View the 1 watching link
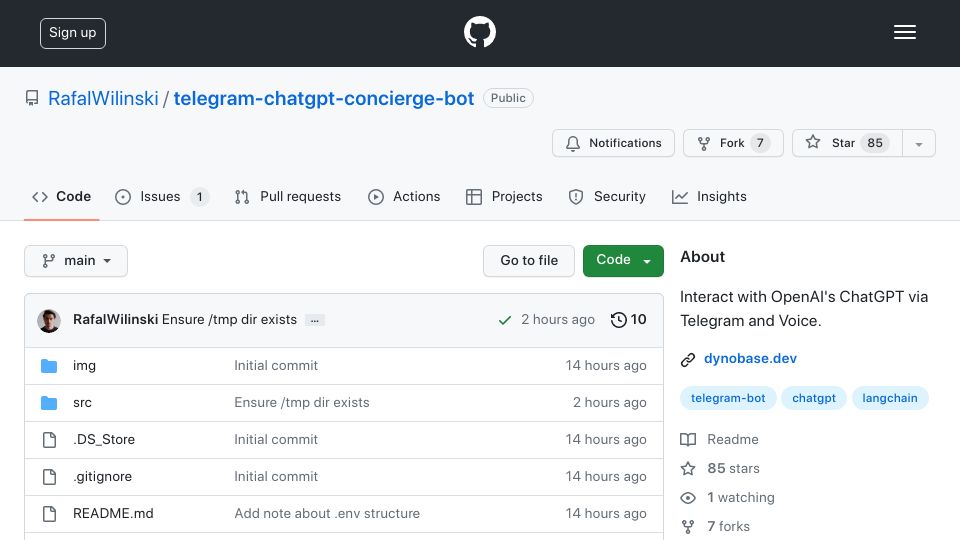960x540 pixels. (741, 497)
